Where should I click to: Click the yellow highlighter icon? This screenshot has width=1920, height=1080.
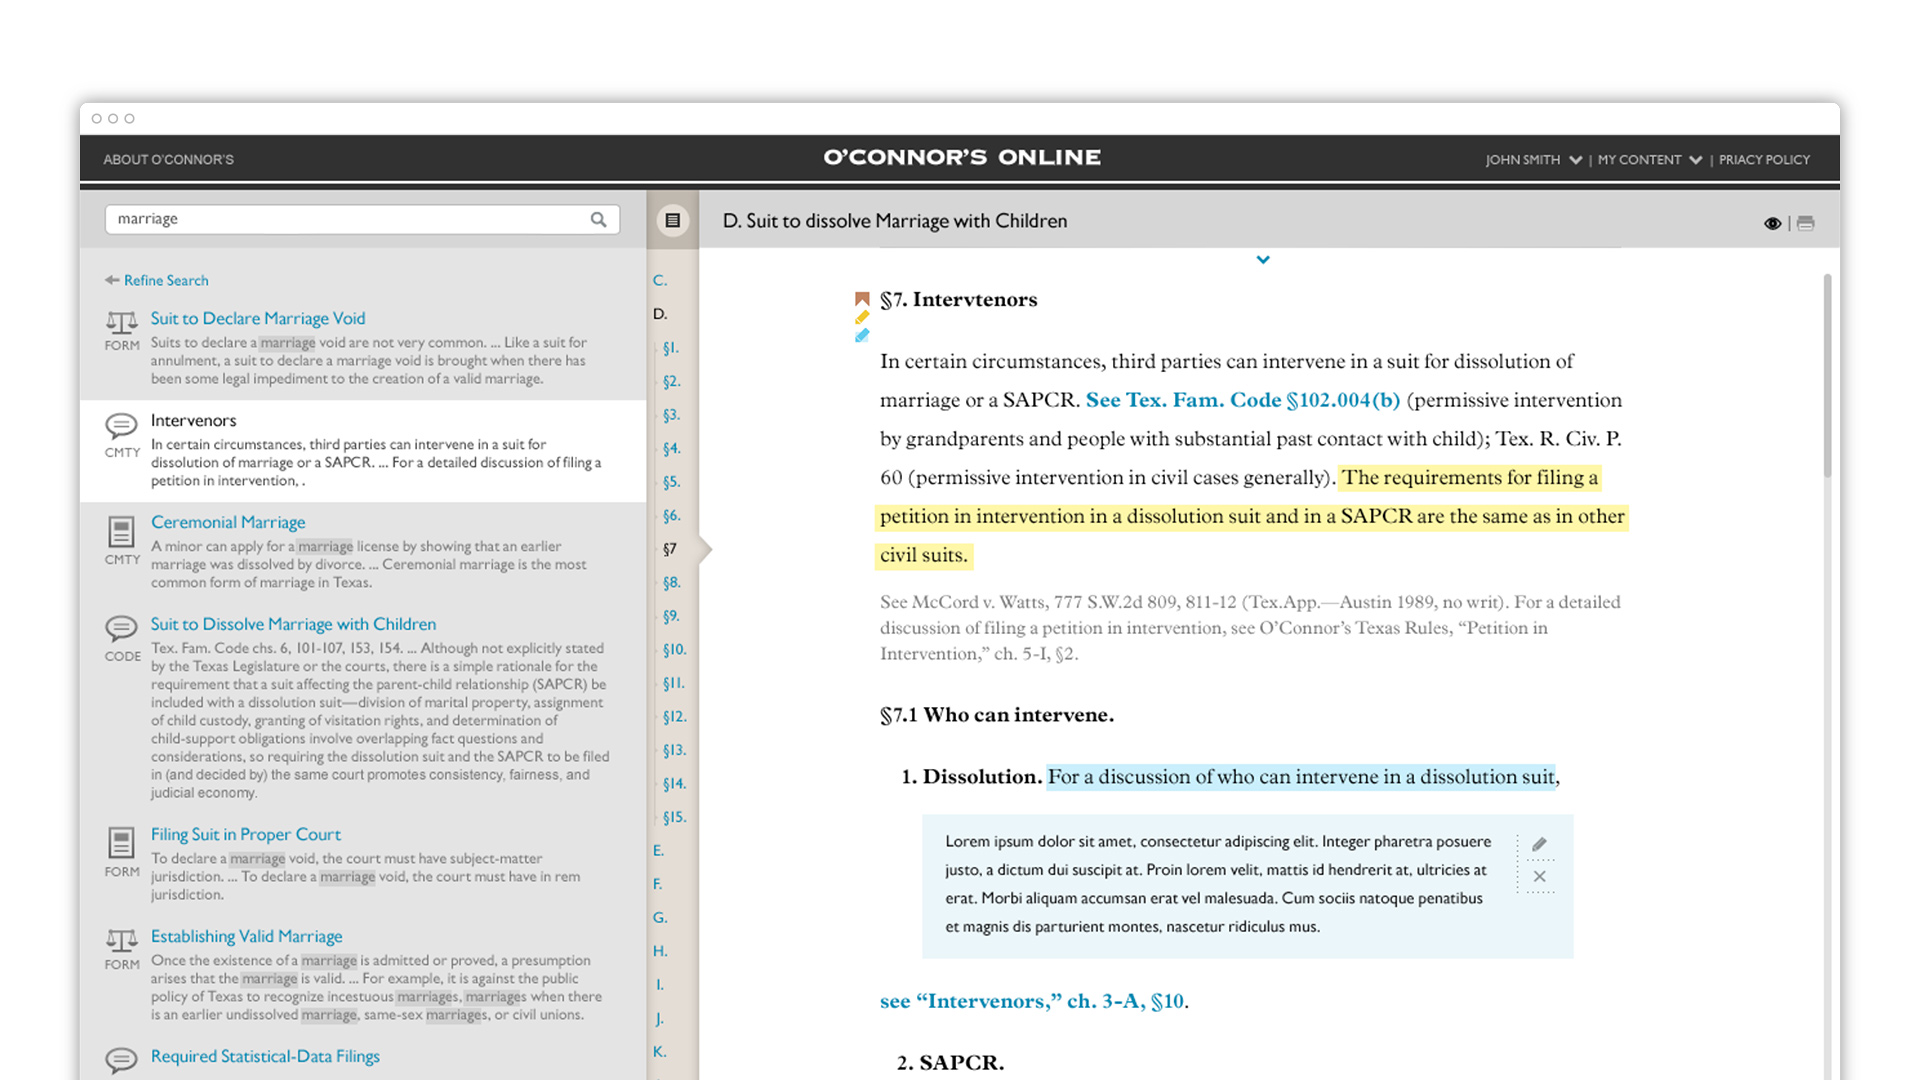(x=862, y=317)
